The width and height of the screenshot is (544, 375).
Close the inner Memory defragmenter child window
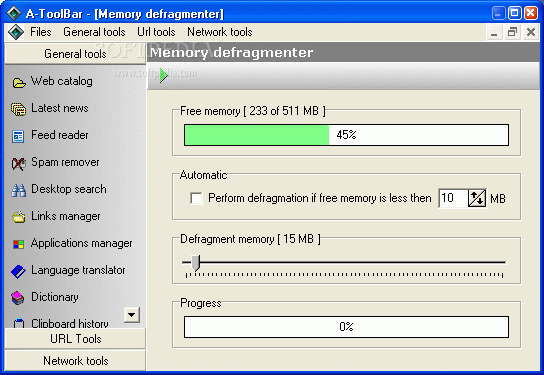531,32
